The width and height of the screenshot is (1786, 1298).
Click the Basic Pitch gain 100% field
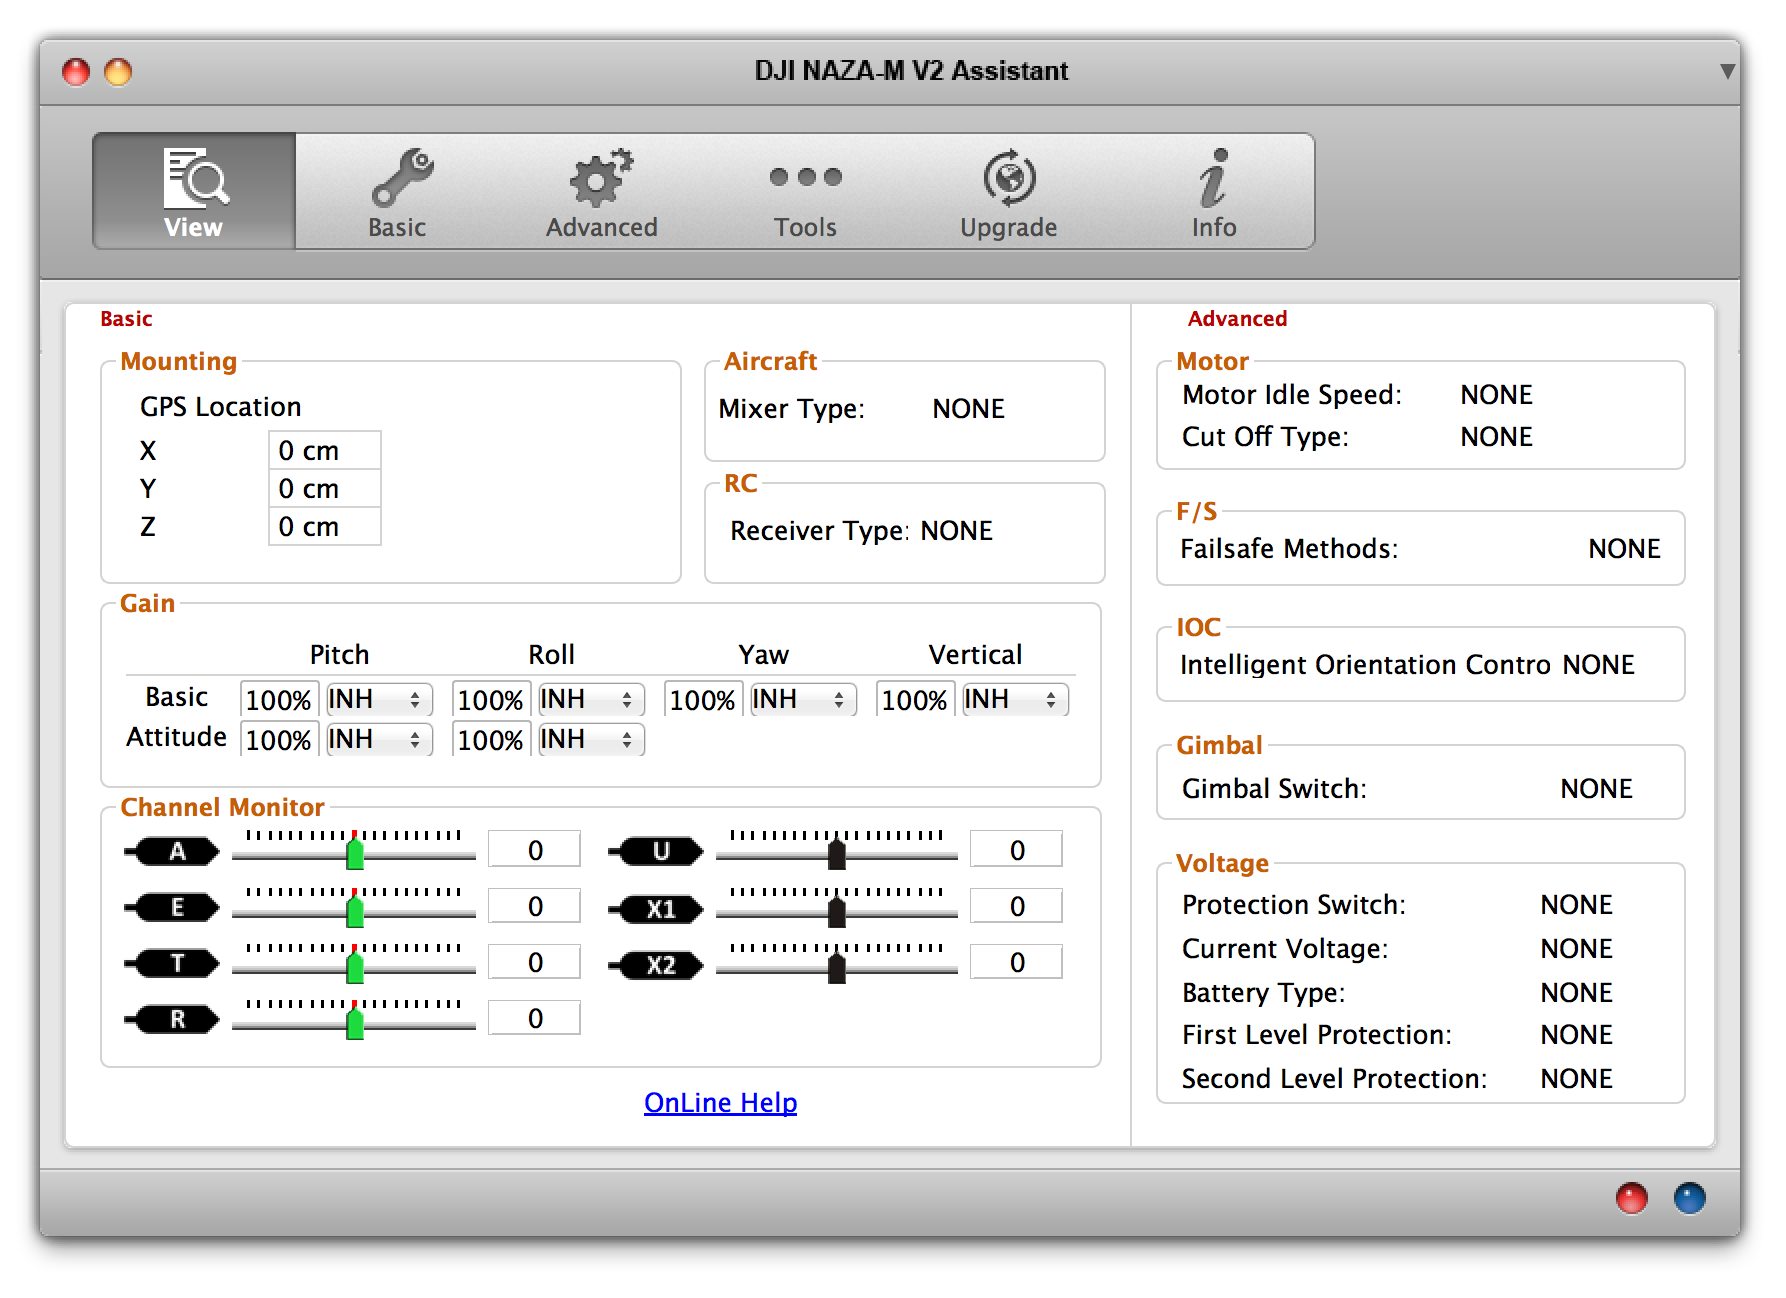(279, 699)
